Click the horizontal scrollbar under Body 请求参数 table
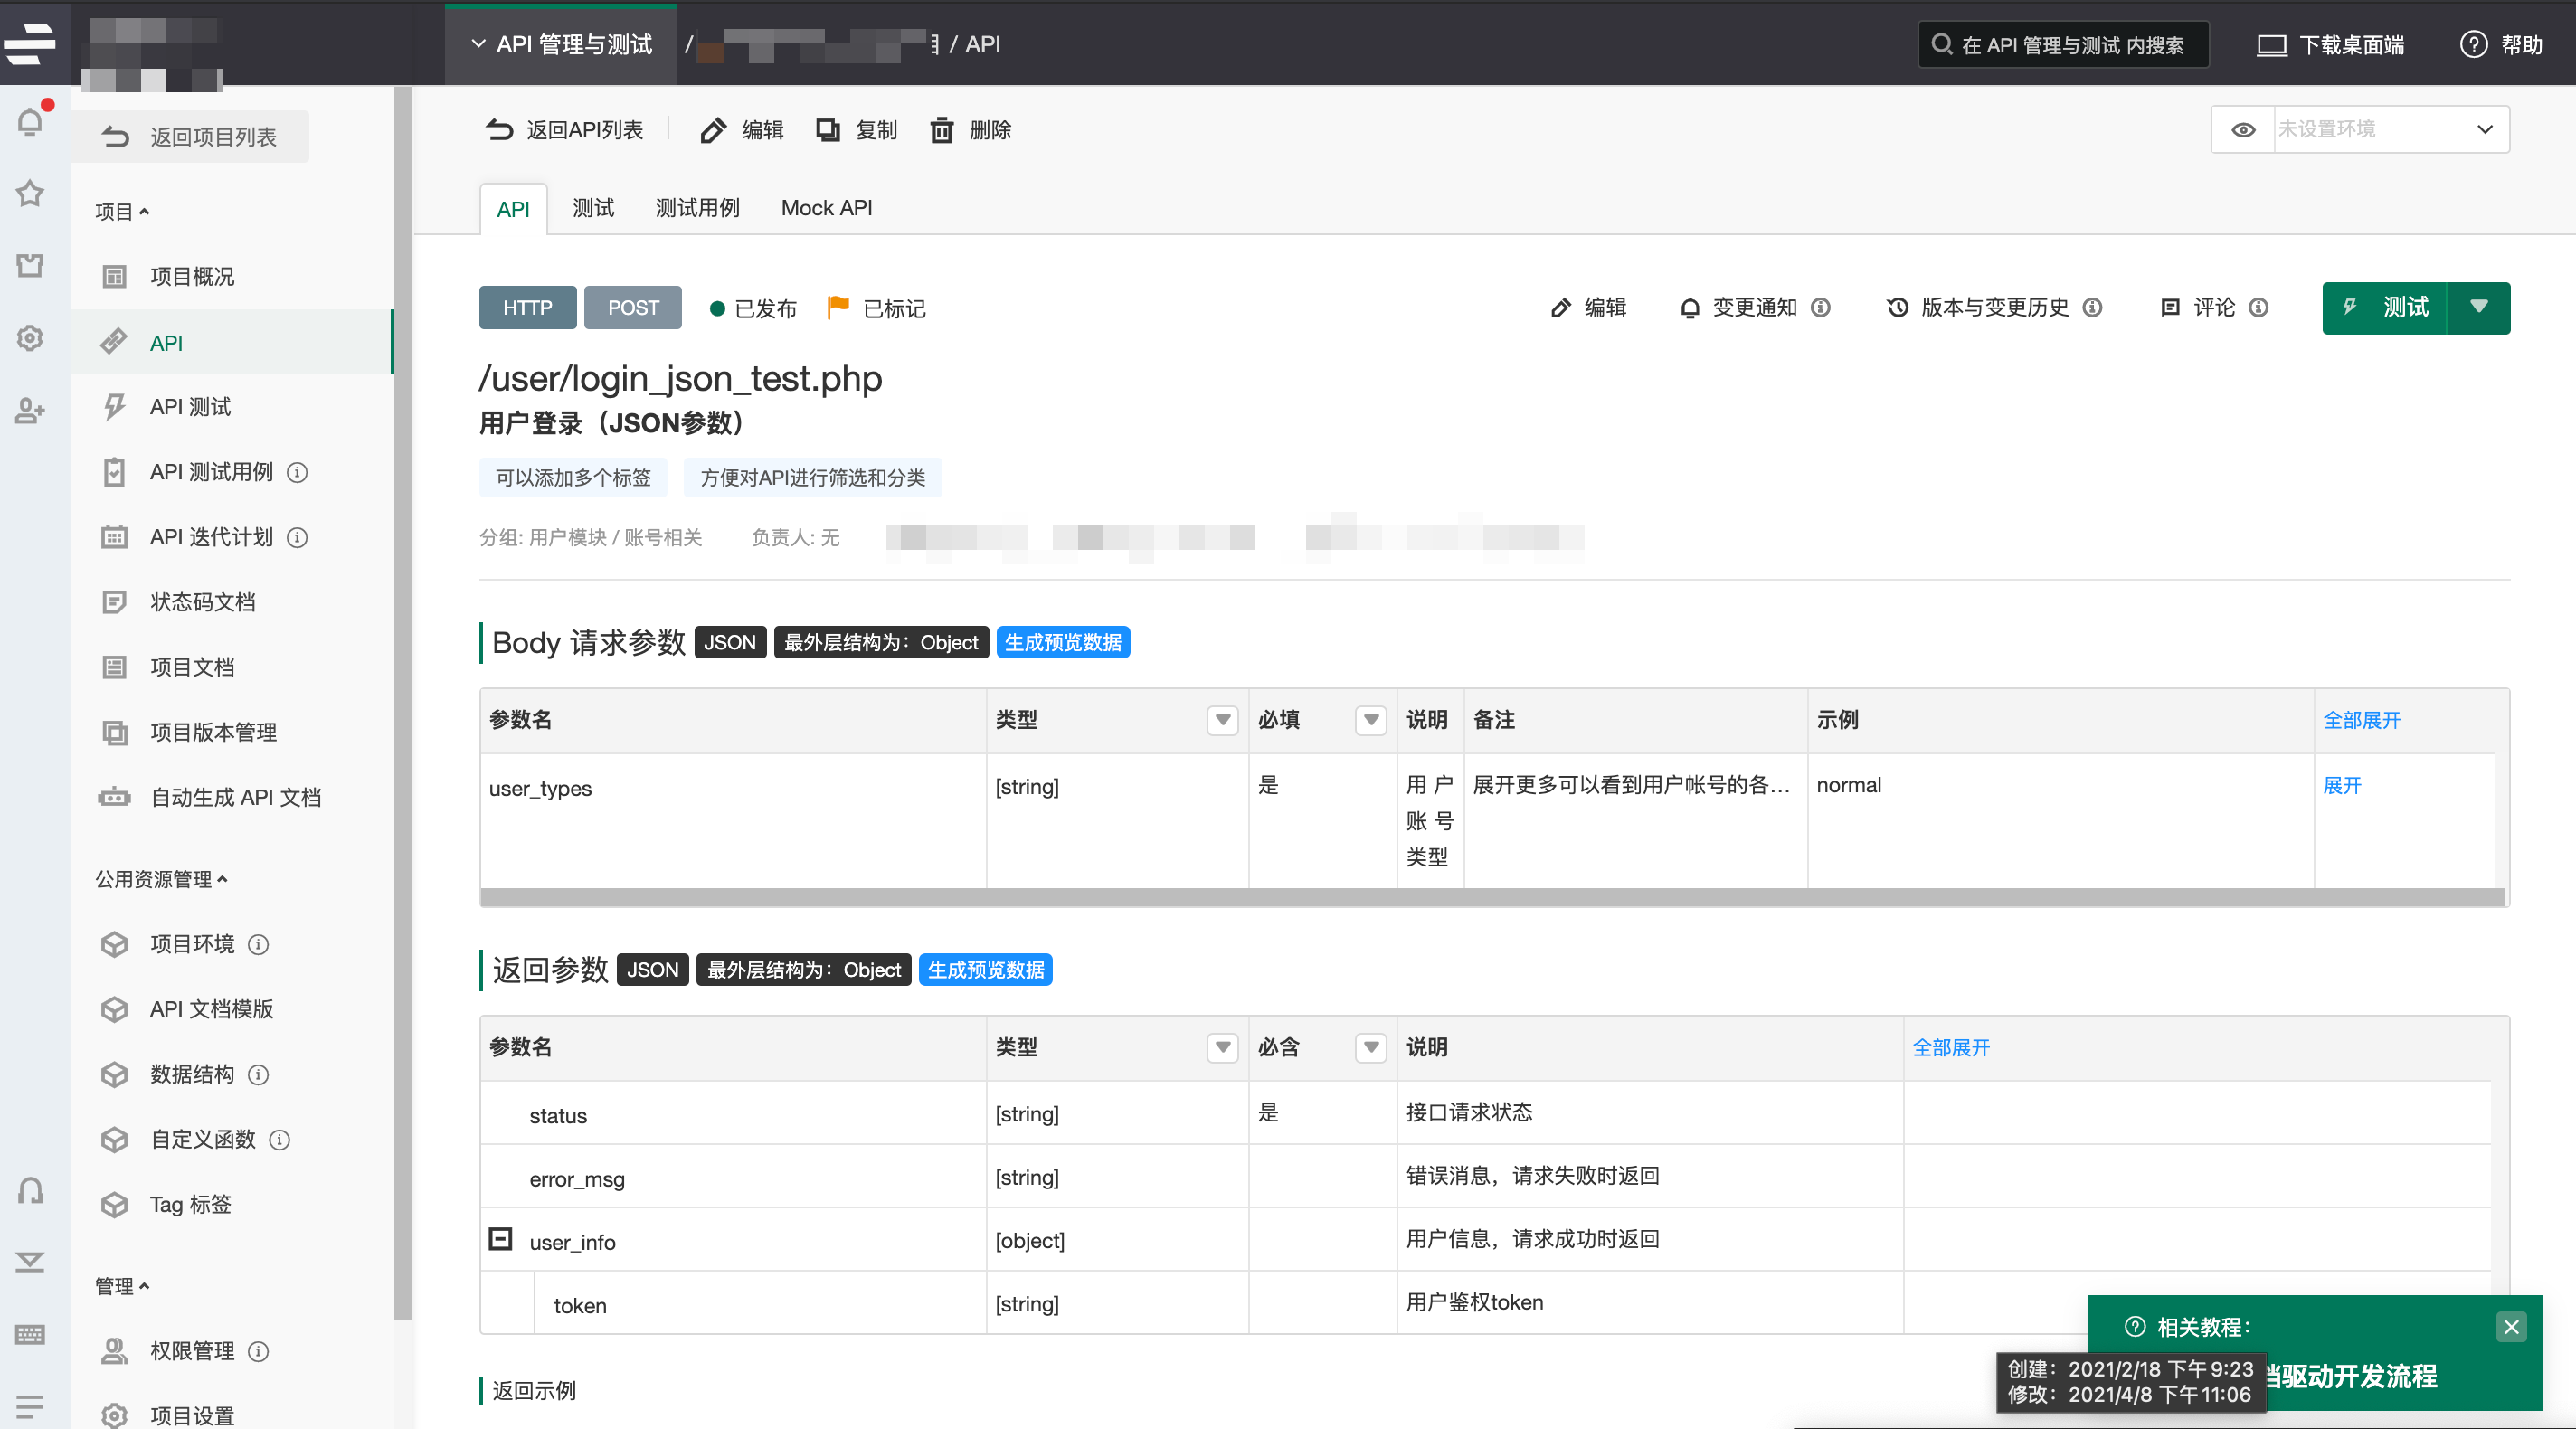The height and width of the screenshot is (1429, 2576). [1492, 897]
